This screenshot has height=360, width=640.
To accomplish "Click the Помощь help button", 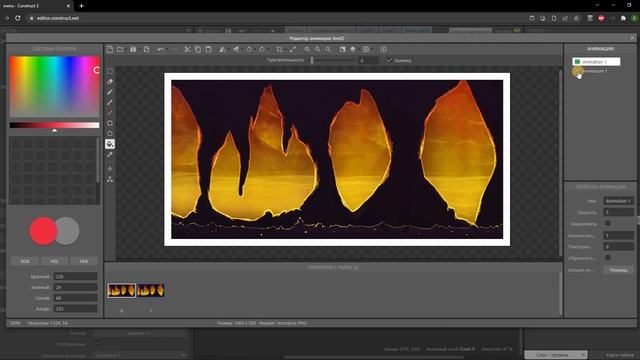I will point(618,270).
